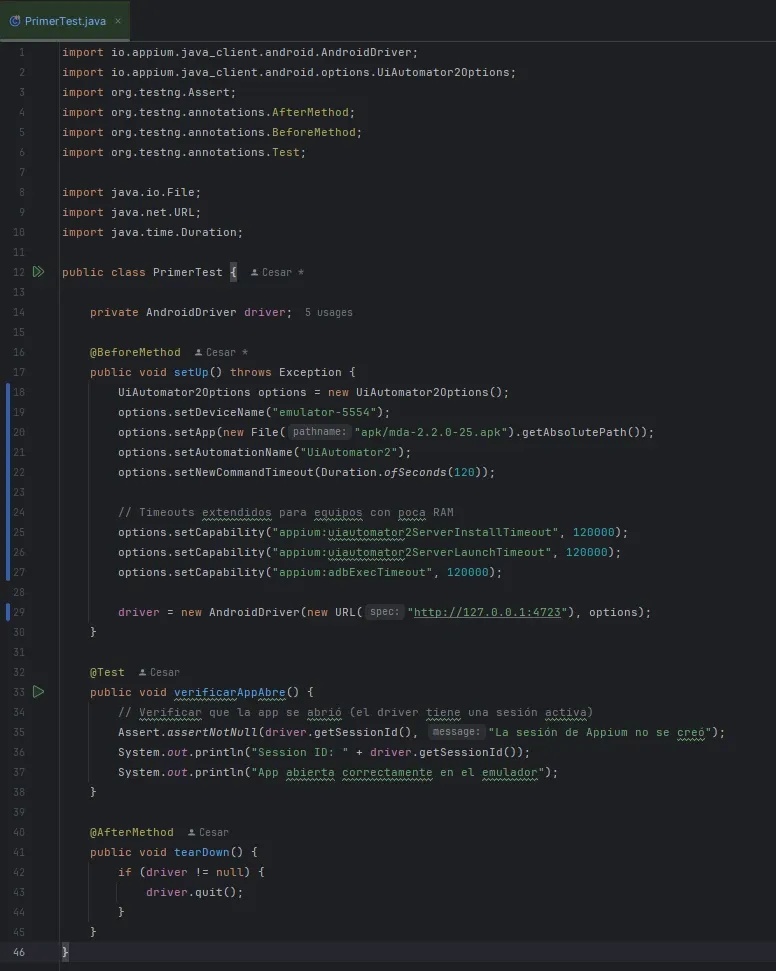Click the uiautomator2ServerLaunchTimeout capability string
This screenshot has height=971, width=776.
tap(412, 552)
